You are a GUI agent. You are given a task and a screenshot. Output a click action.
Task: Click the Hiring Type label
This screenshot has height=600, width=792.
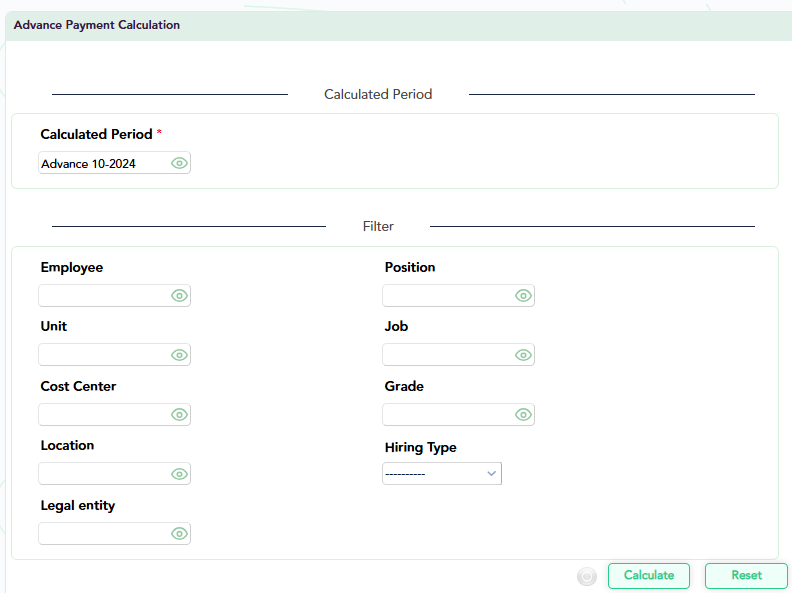[420, 447]
